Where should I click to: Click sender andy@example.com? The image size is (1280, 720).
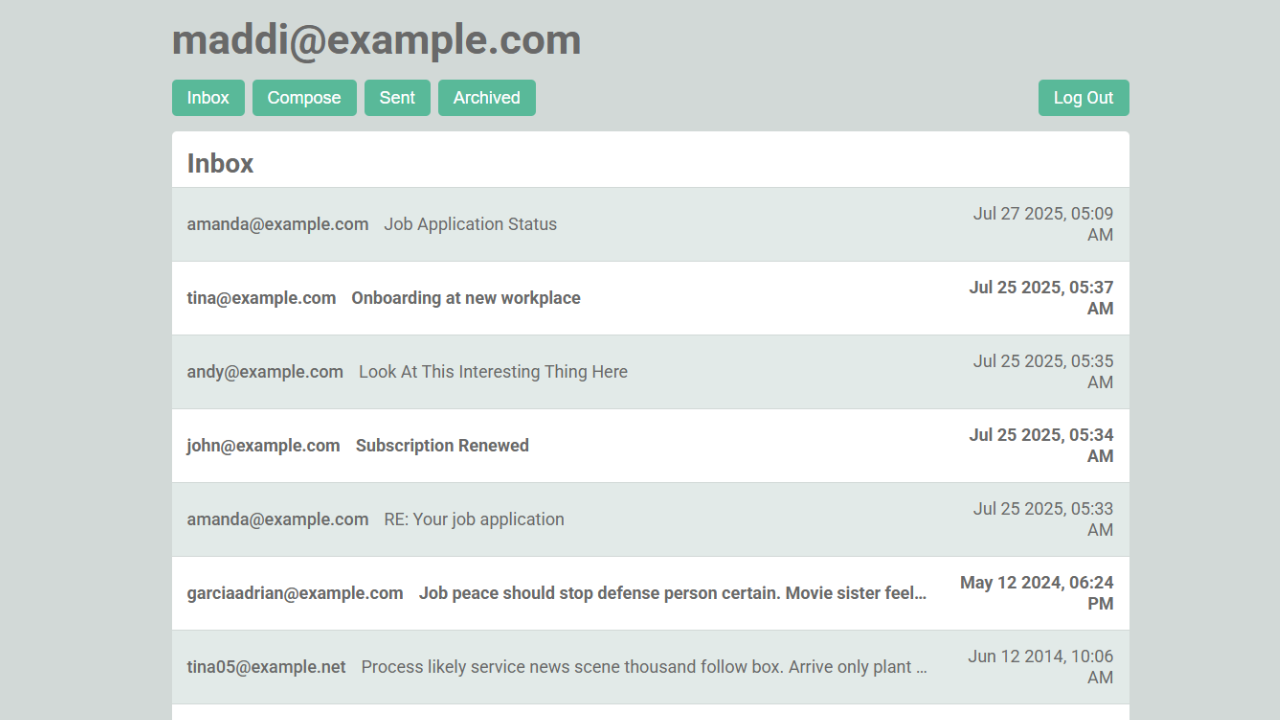265,372
